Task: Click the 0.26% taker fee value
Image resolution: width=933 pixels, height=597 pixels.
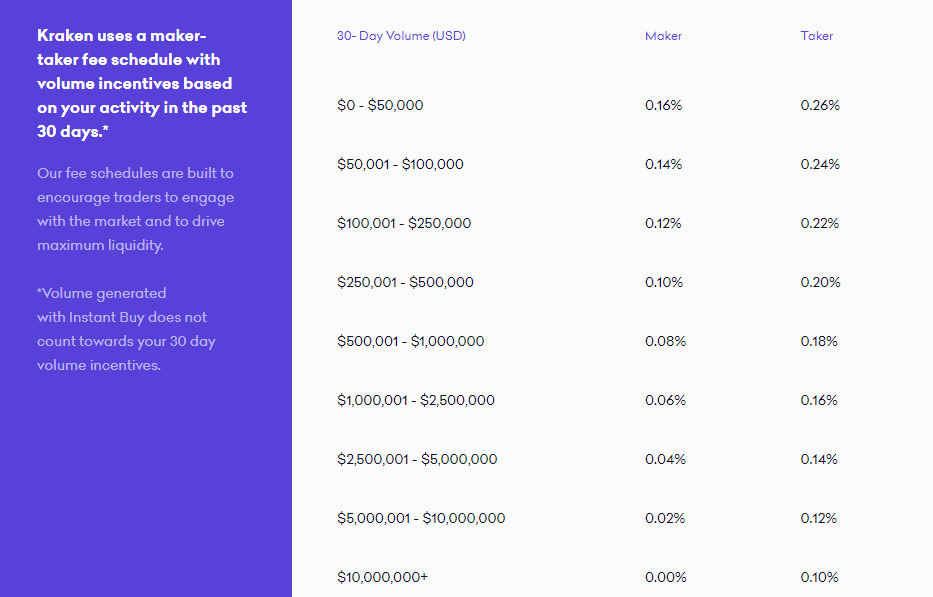Action: tap(820, 105)
